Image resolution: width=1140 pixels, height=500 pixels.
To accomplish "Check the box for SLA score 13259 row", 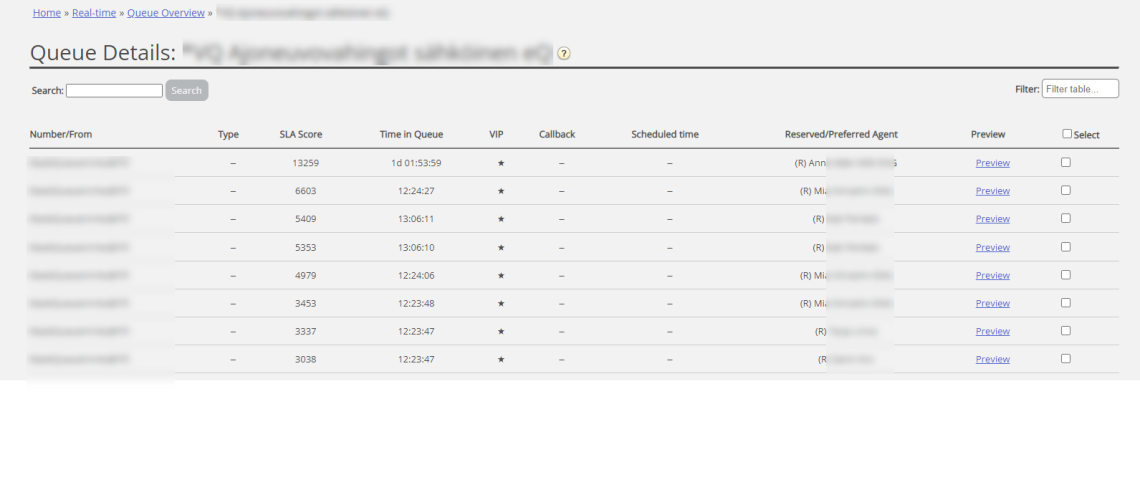I will pyautogui.click(x=1065, y=162).
